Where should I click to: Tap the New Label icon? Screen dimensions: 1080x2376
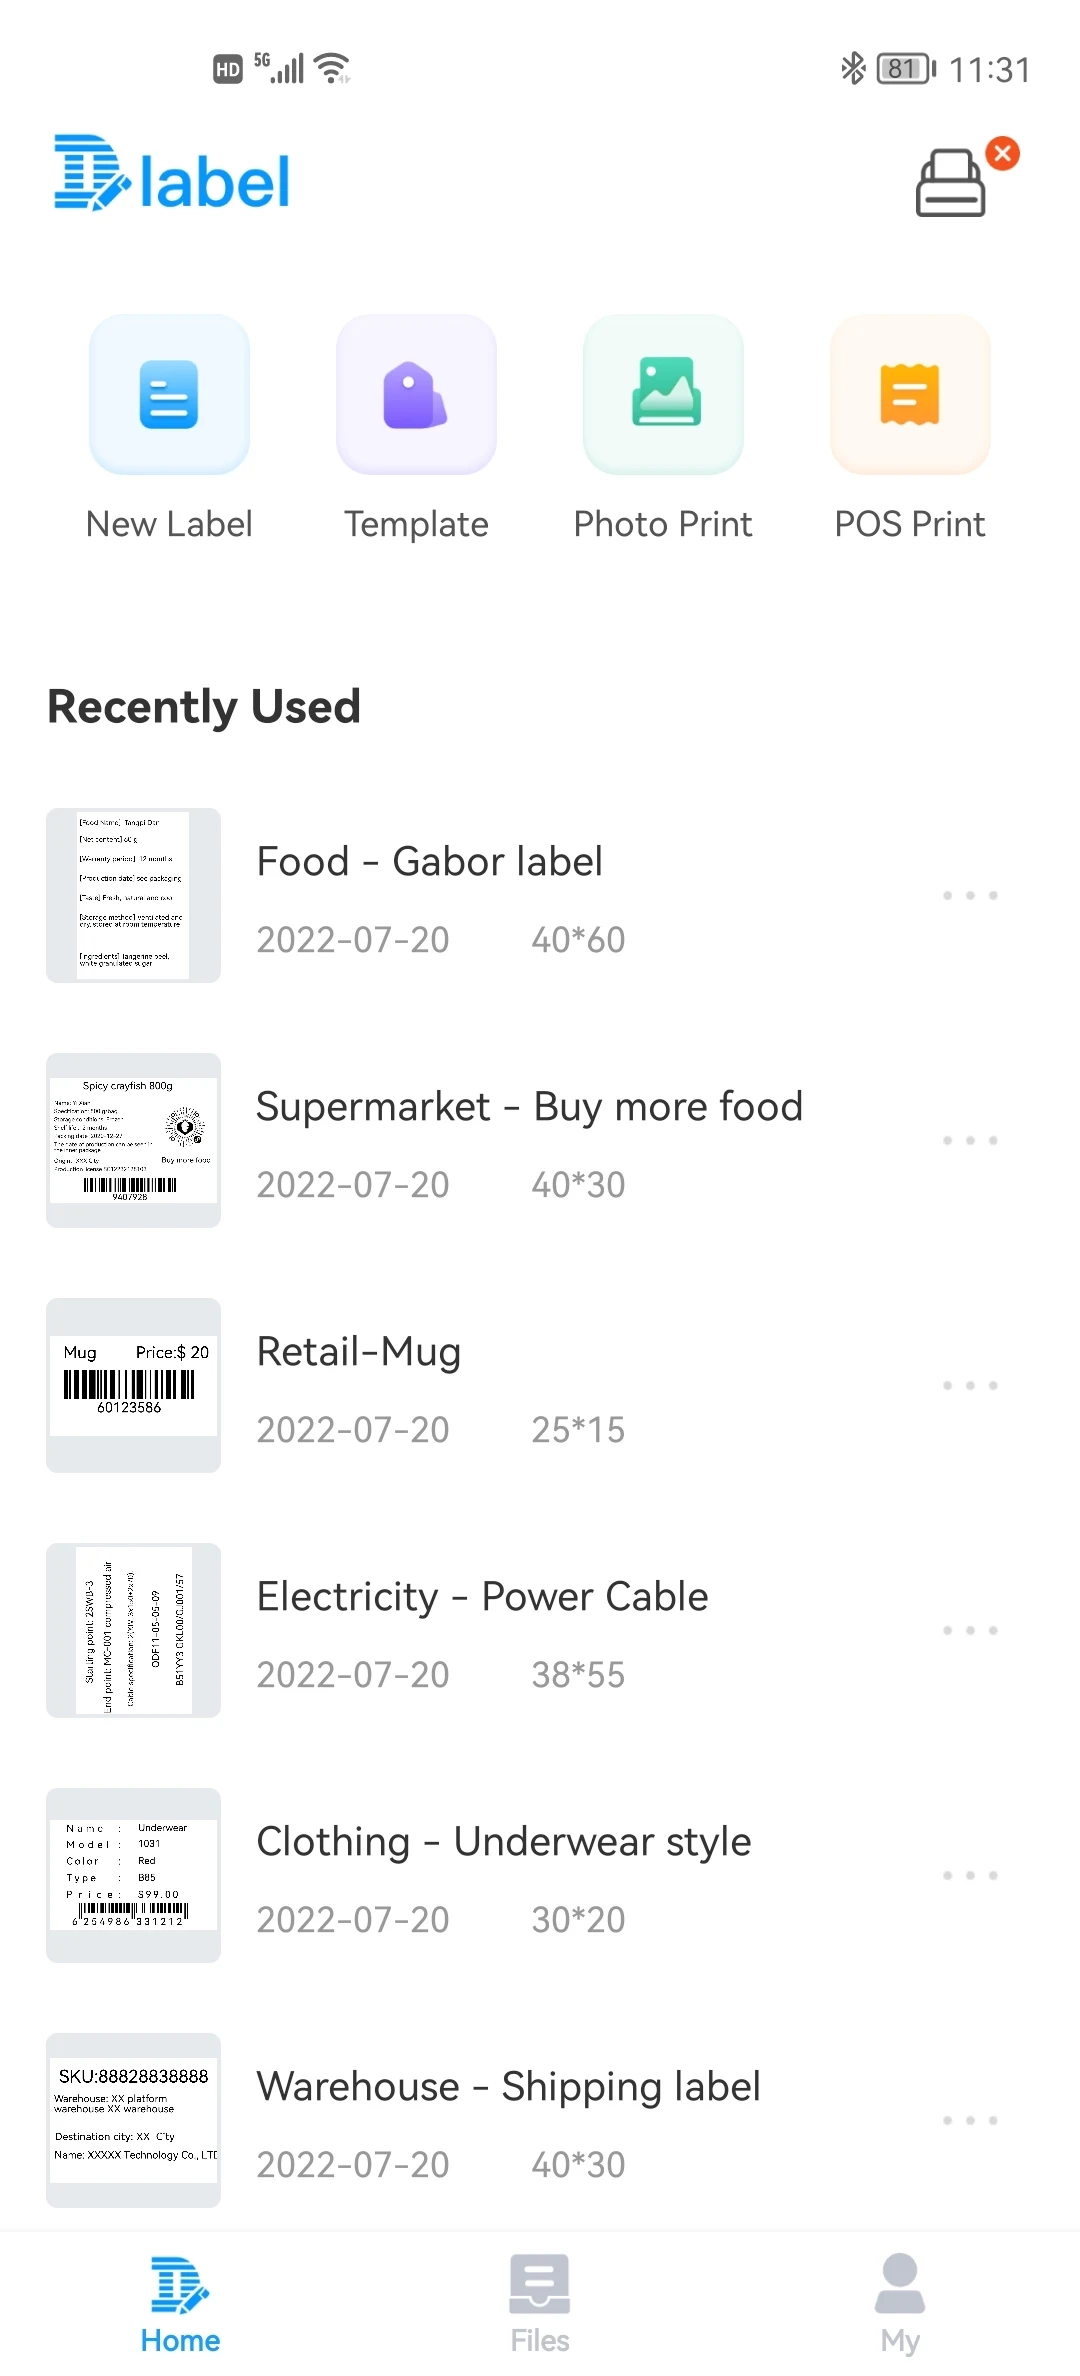[169, 395]
